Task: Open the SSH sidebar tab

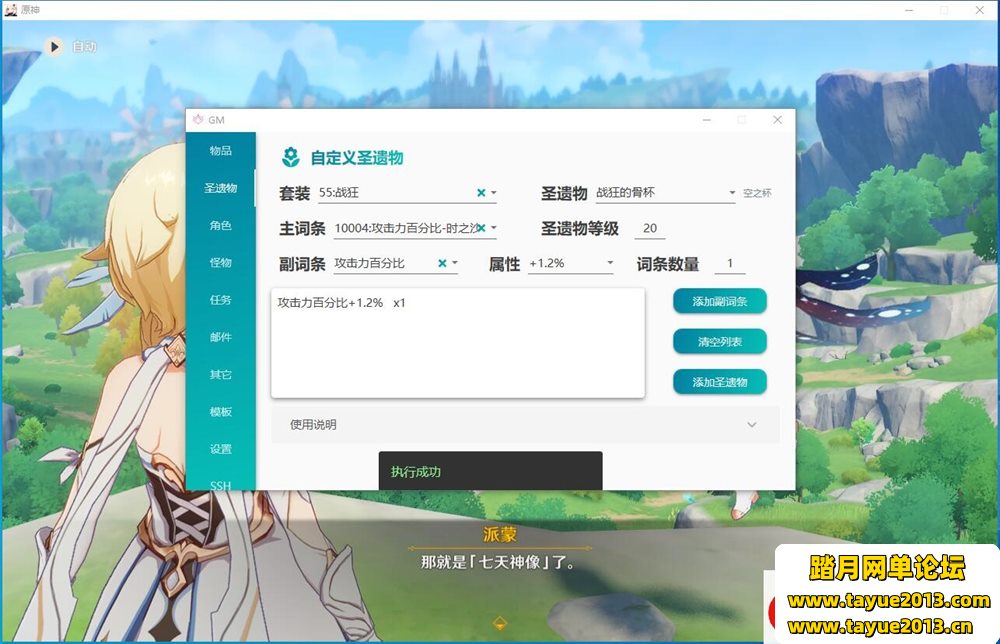Action: click(221, 485)
